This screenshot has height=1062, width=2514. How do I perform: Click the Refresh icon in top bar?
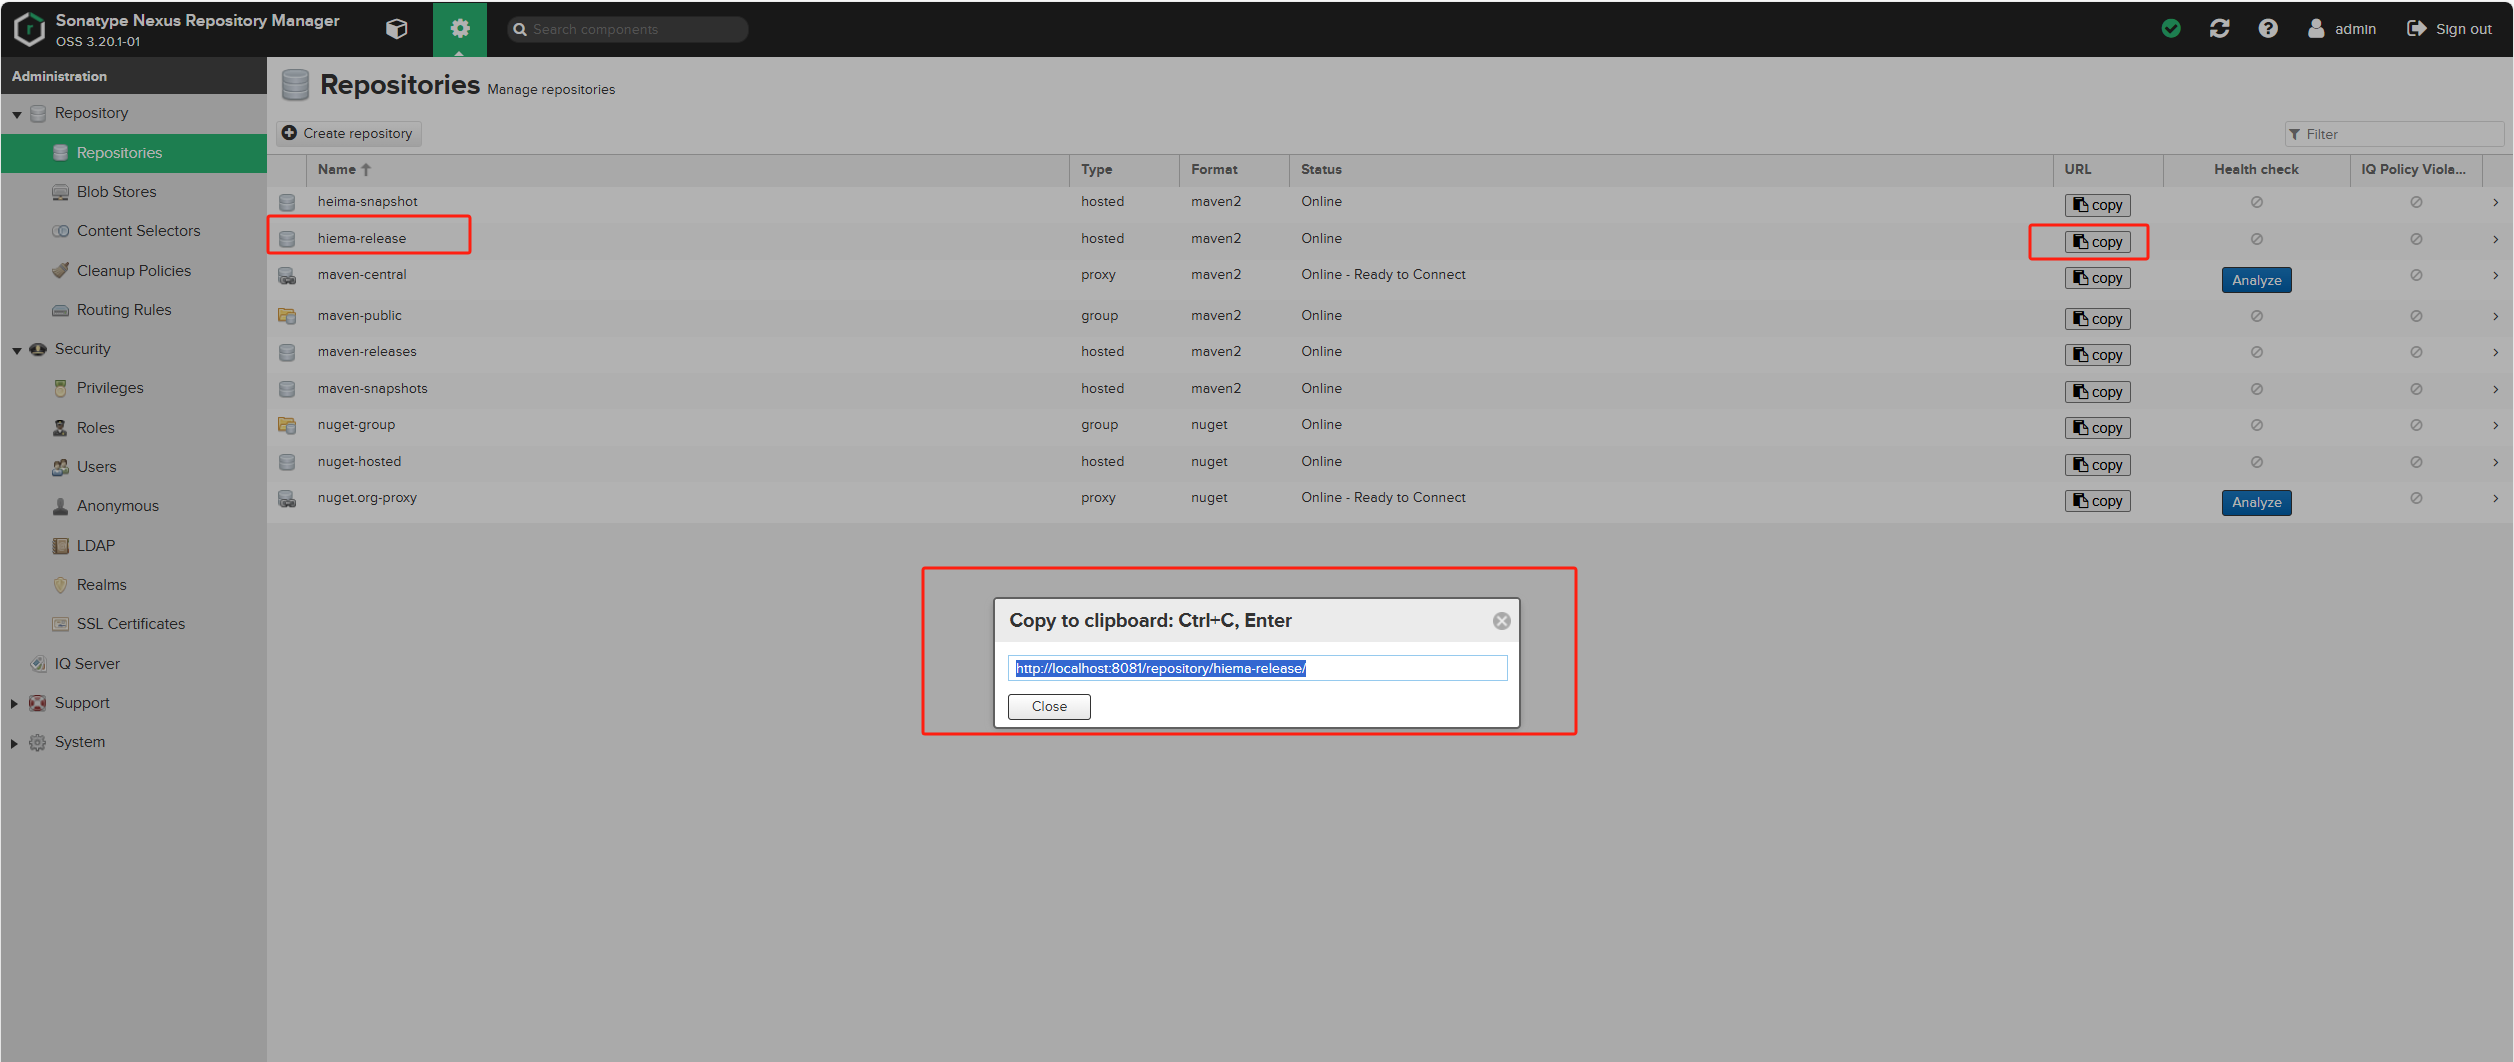tap(2220, 29)
